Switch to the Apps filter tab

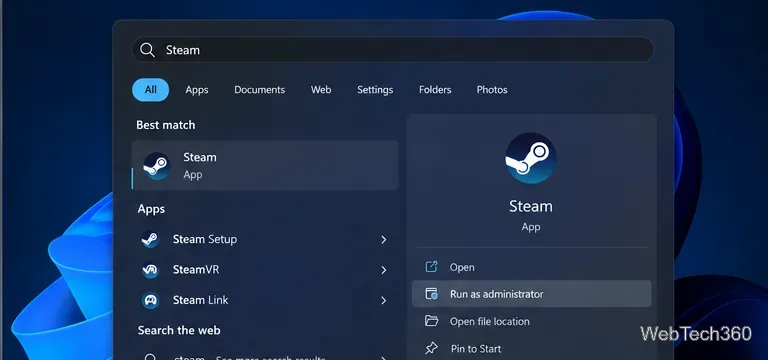tap(196, 90)
